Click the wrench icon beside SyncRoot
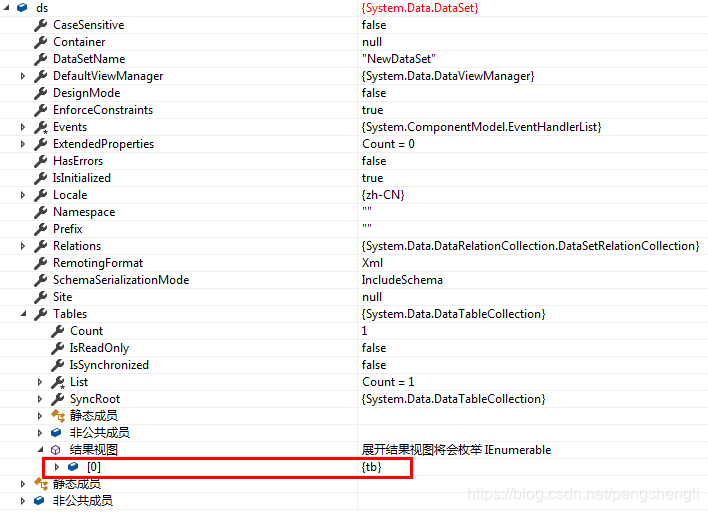This screenshot has height=512, width=708. pyautogui.click(x=57, y=399)
